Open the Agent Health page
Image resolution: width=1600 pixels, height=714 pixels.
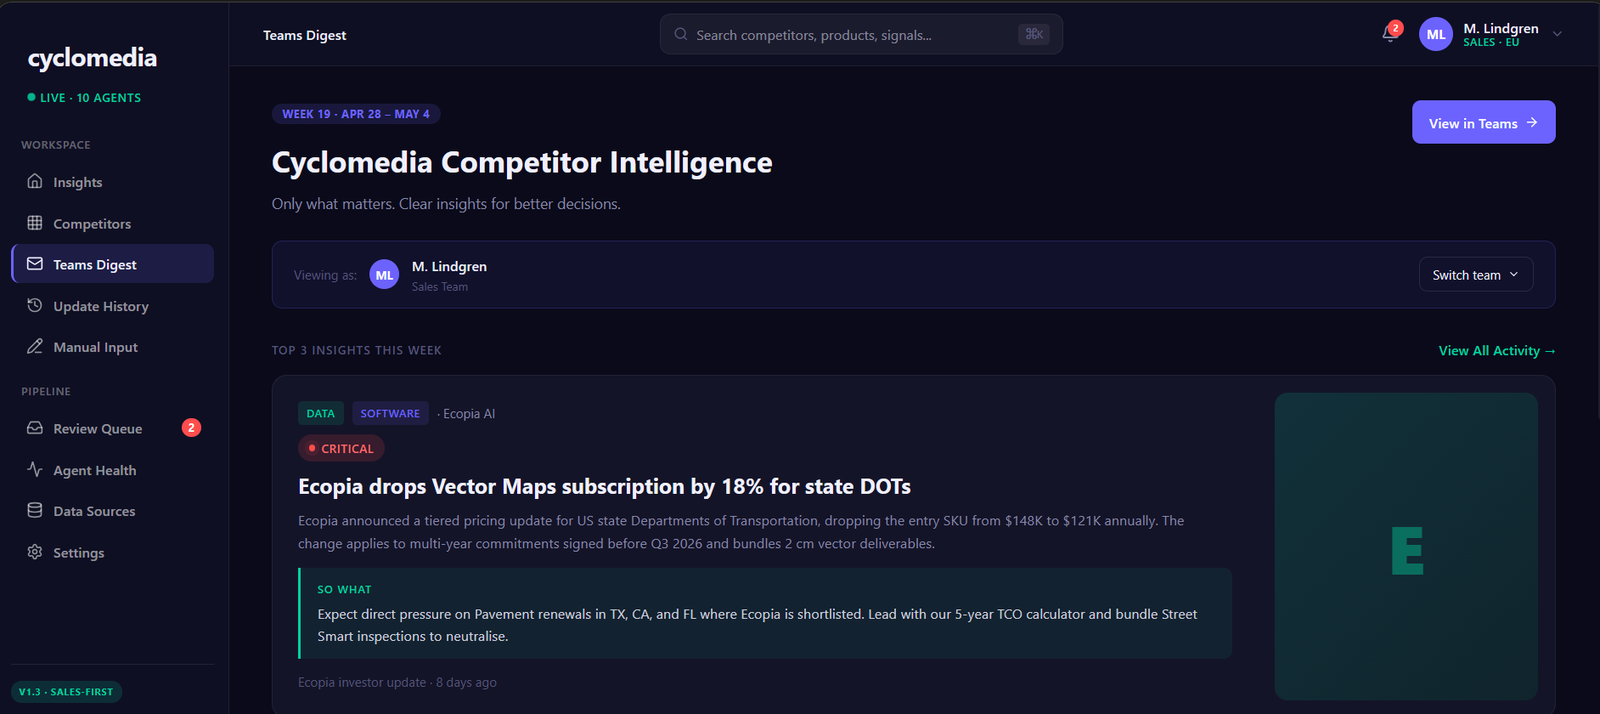click(x=112, y=470)
